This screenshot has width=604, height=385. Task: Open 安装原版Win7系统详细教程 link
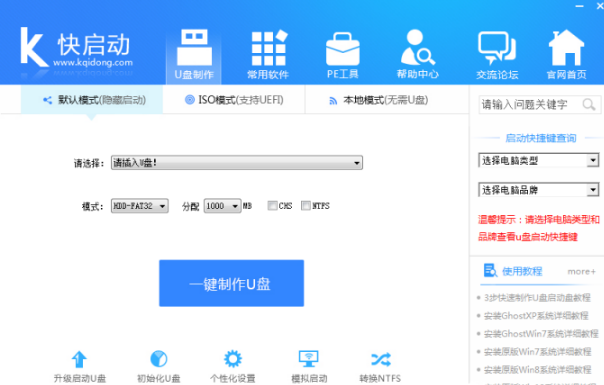[x=537, y=351]
